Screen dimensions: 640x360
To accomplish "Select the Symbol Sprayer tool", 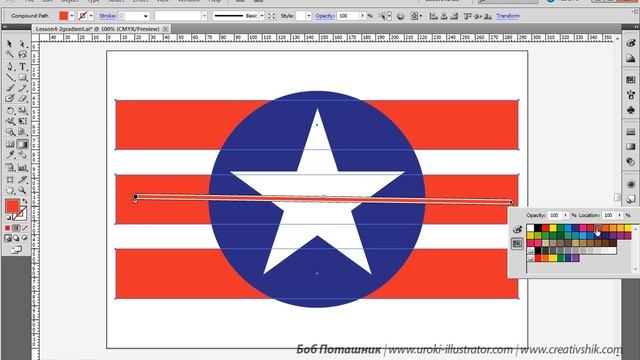I will click(x=10, y=167).
